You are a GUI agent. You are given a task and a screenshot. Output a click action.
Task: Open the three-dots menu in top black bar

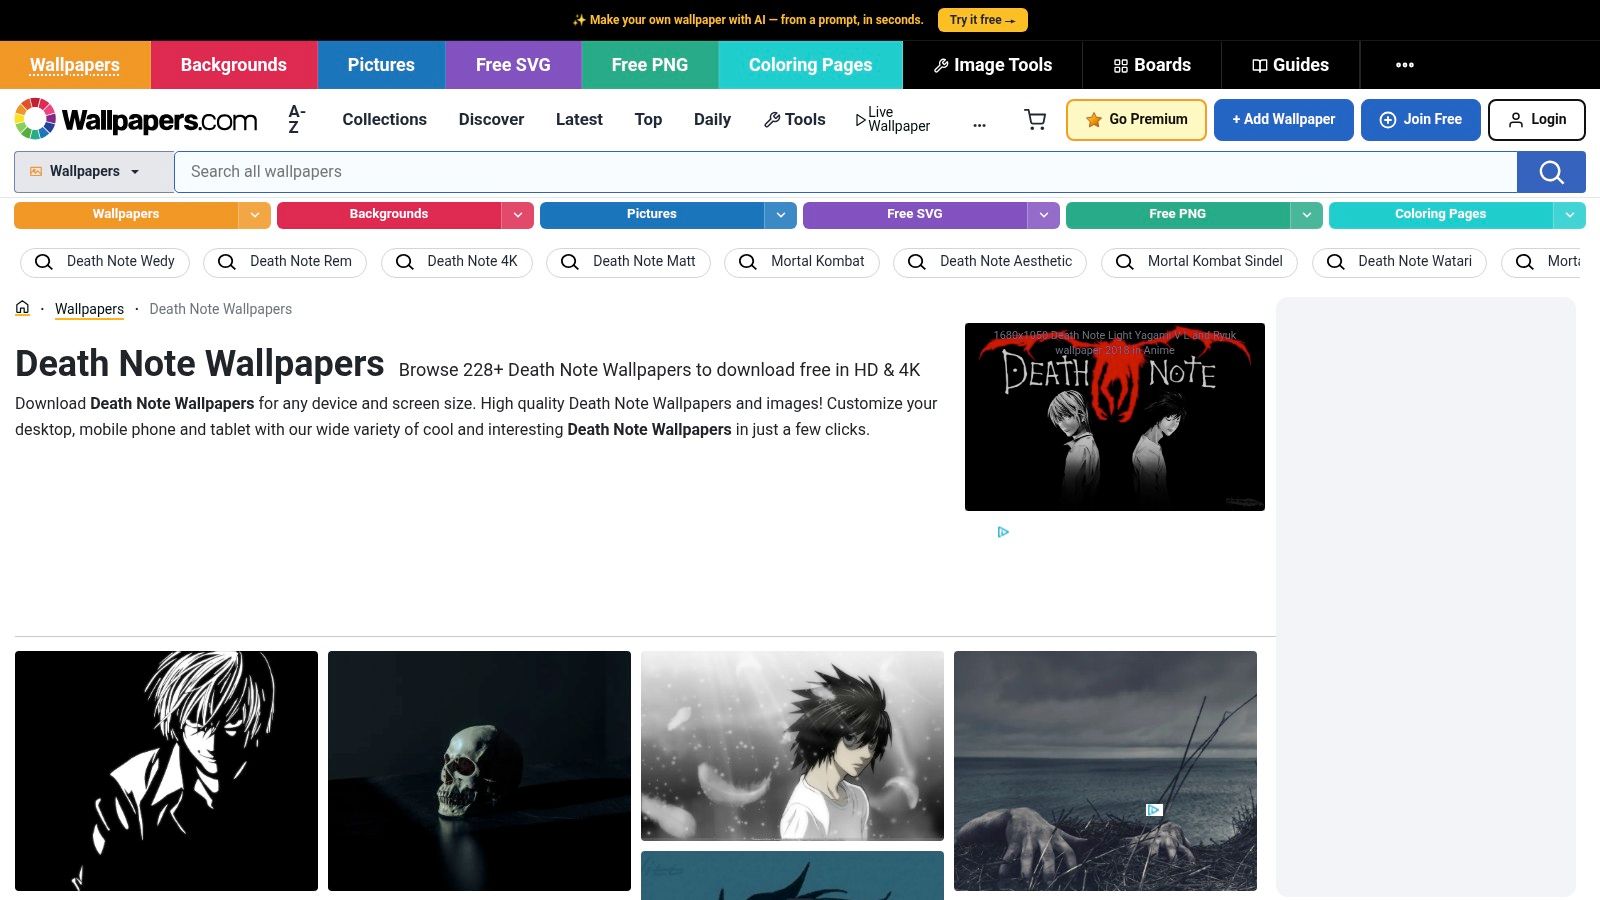coord(1405,65)
